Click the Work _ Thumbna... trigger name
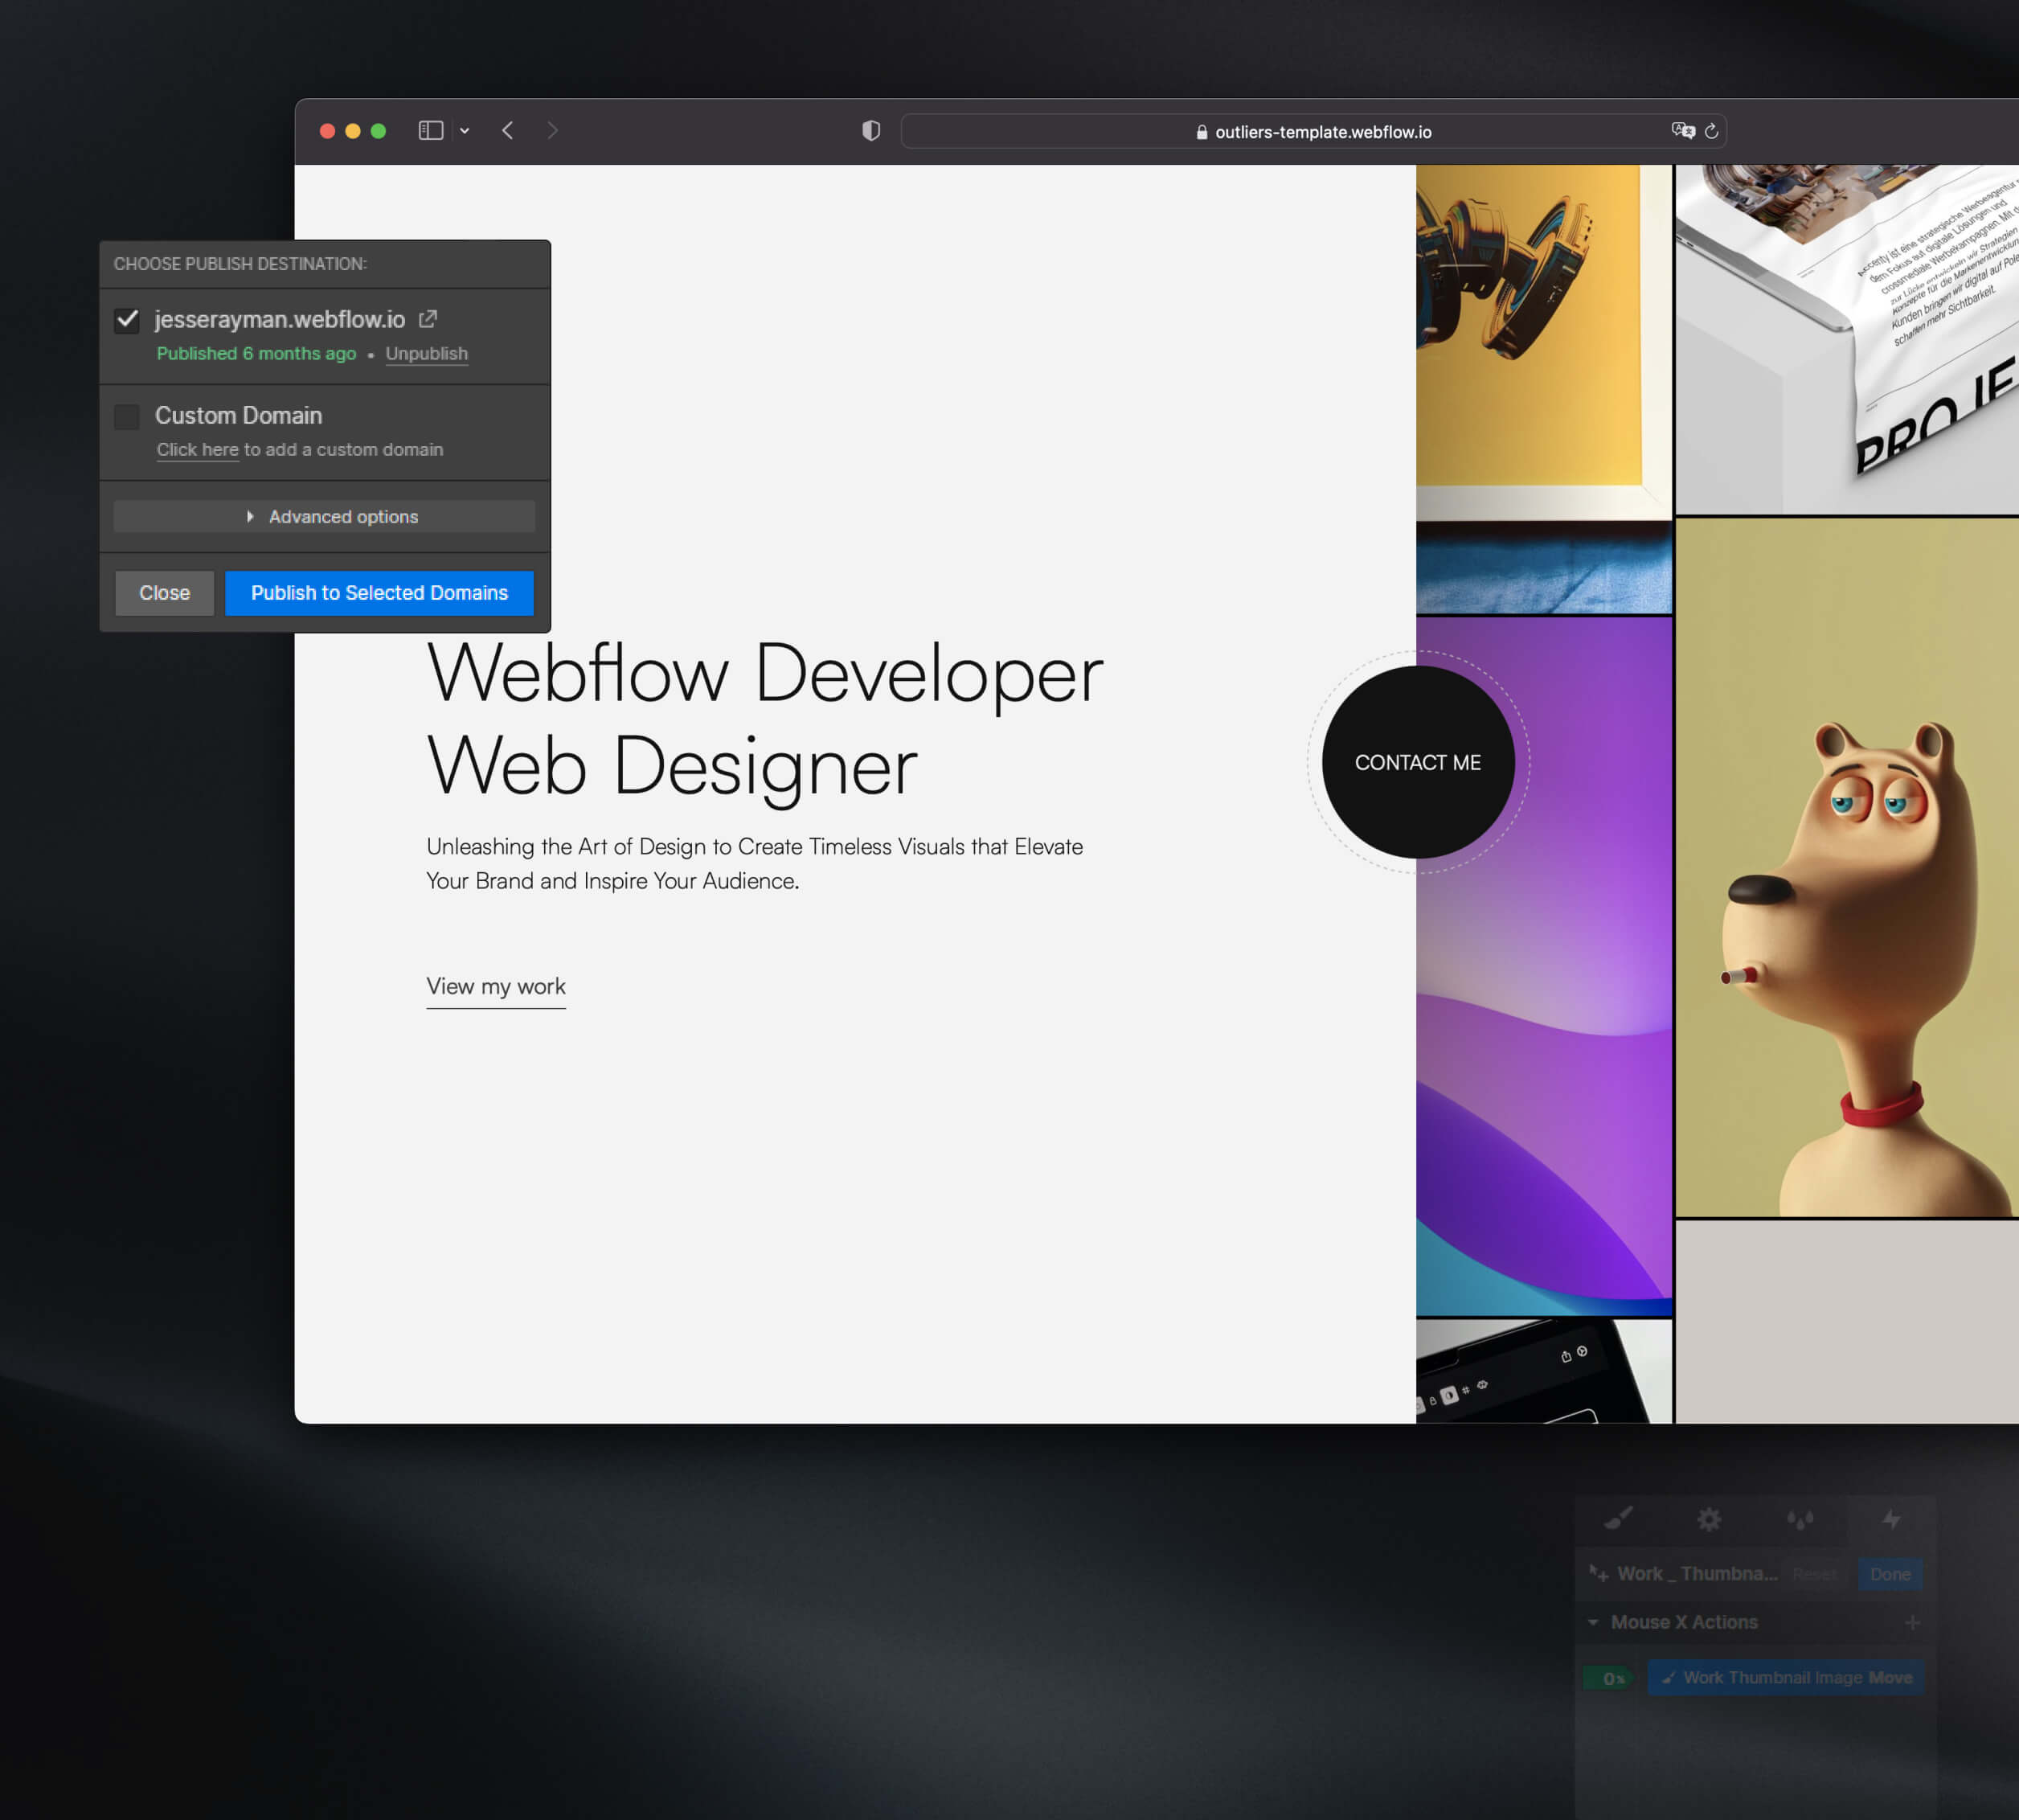This screenshot has height=1820, width=2019. coord(1697,1574)
